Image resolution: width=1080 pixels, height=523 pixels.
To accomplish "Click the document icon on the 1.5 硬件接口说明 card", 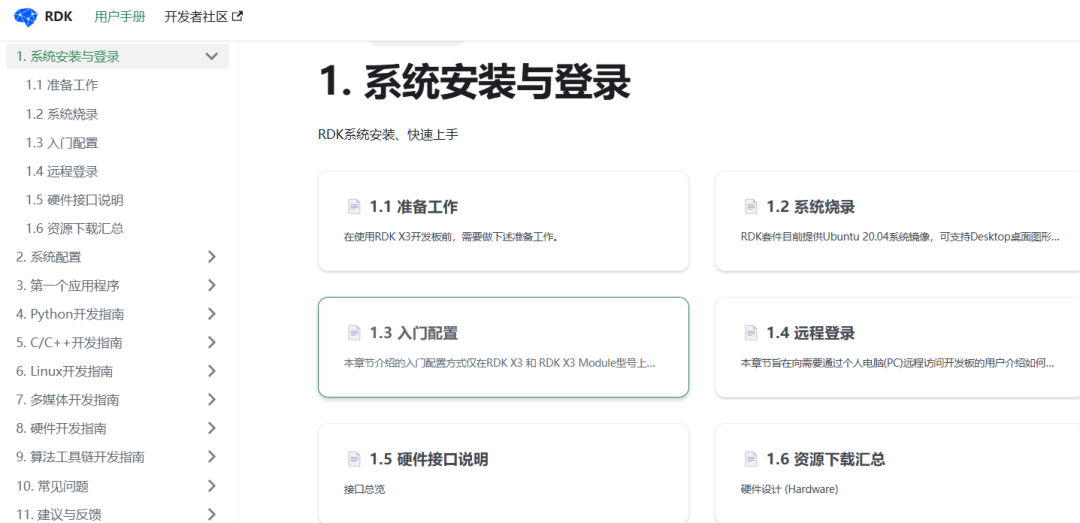I will [x=354, y=459].
